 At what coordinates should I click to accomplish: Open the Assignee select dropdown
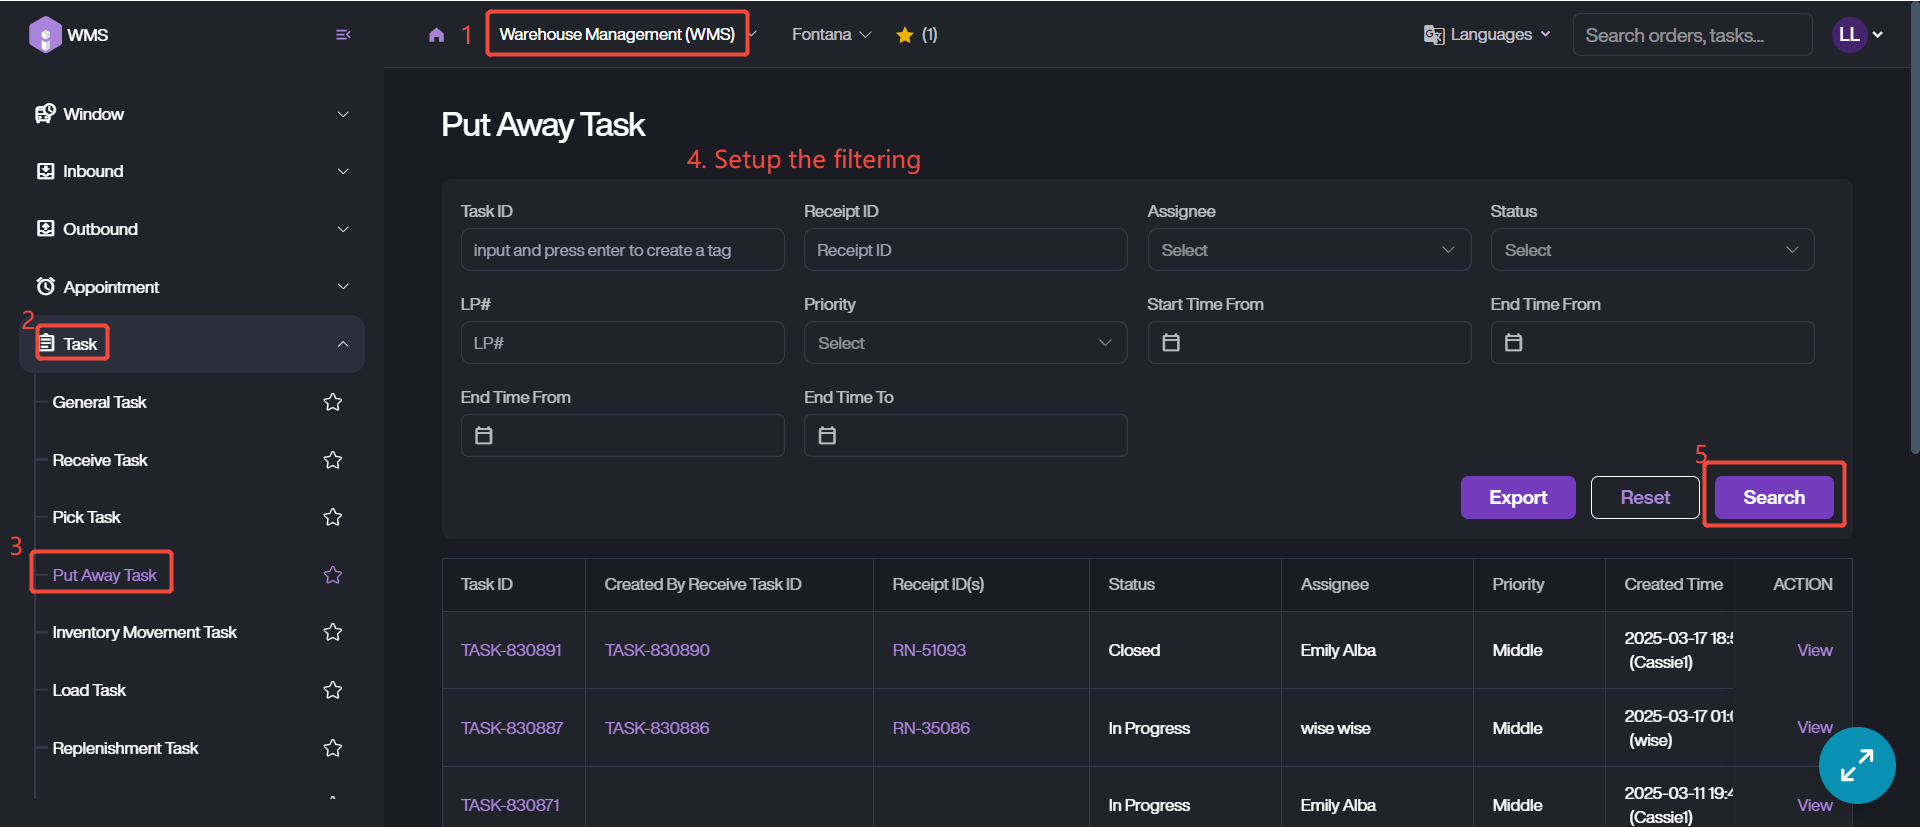click(1309, 250)
